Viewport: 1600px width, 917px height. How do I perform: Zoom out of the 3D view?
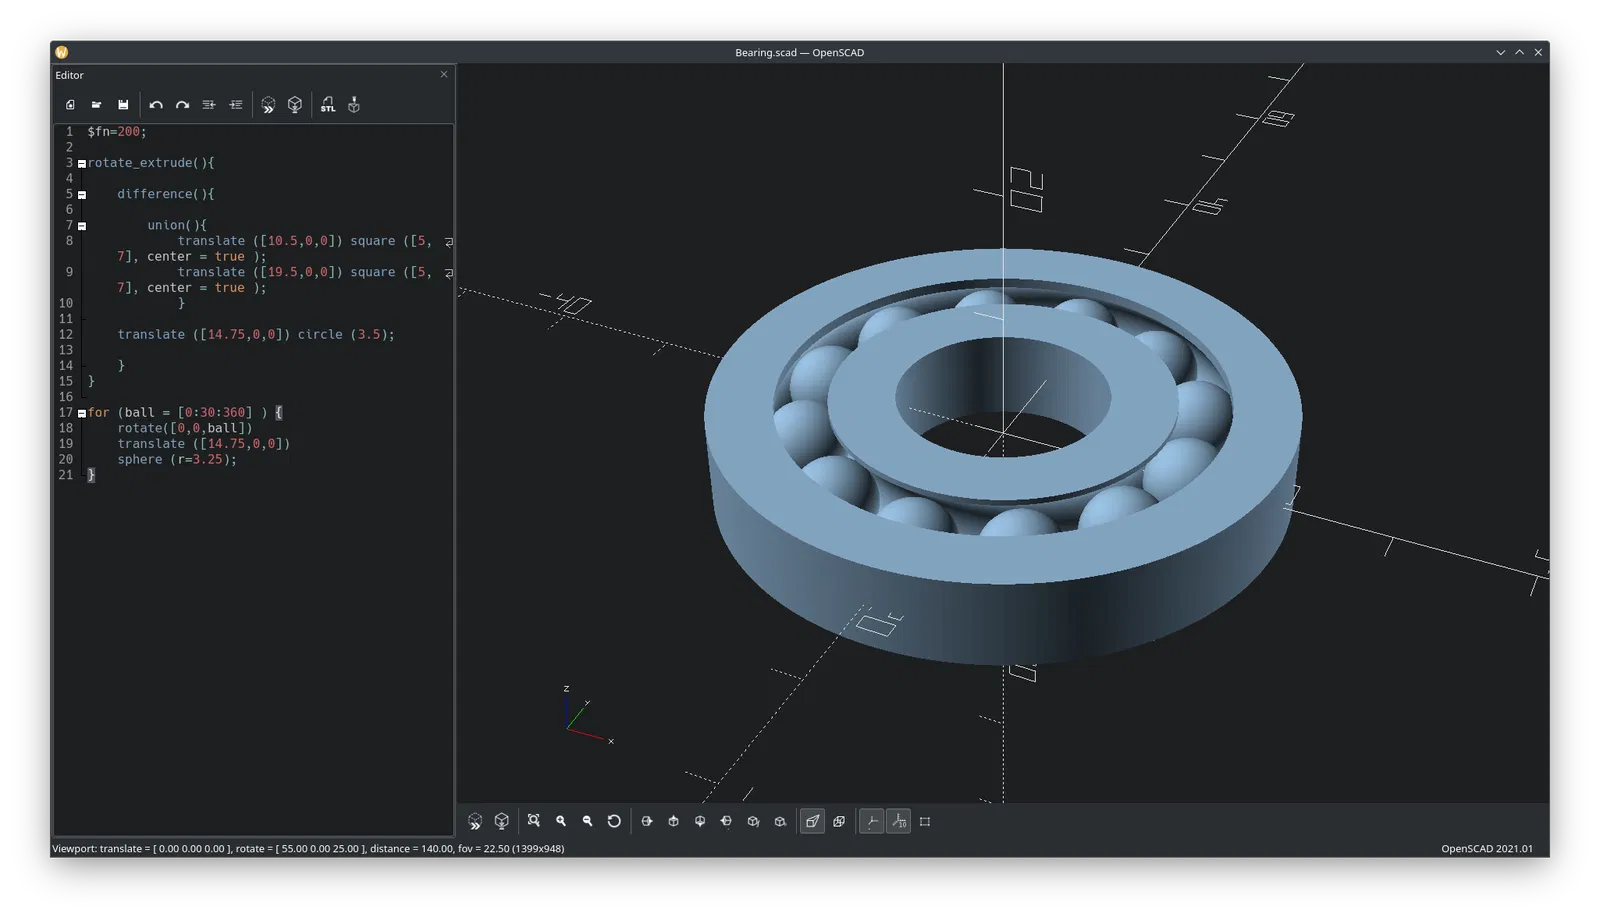pos(588,821)
